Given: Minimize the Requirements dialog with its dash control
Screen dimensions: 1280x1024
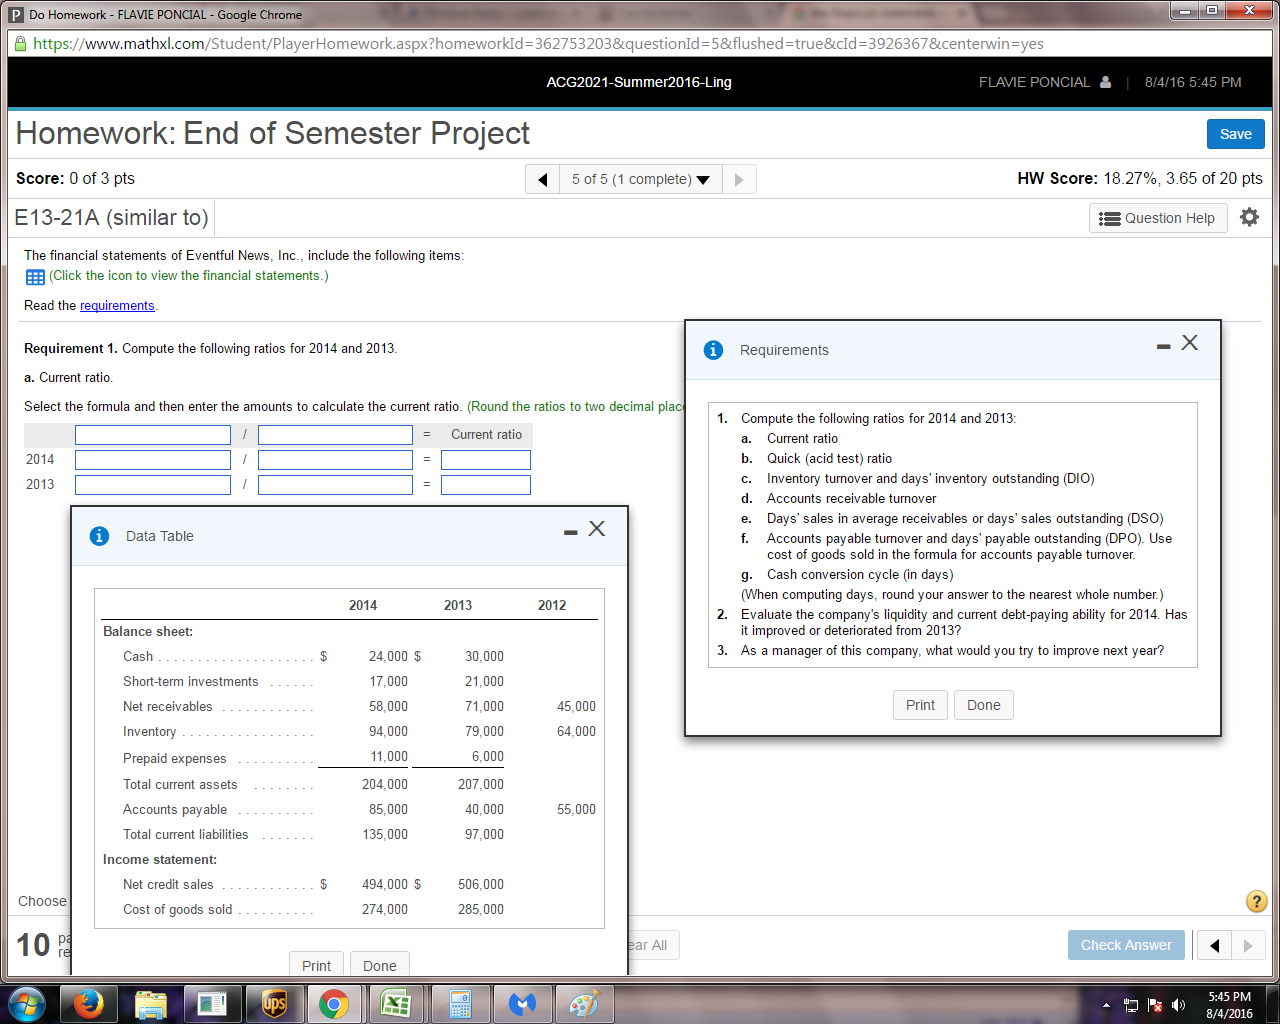Looking at the screenshot, I should point(1162,343).
